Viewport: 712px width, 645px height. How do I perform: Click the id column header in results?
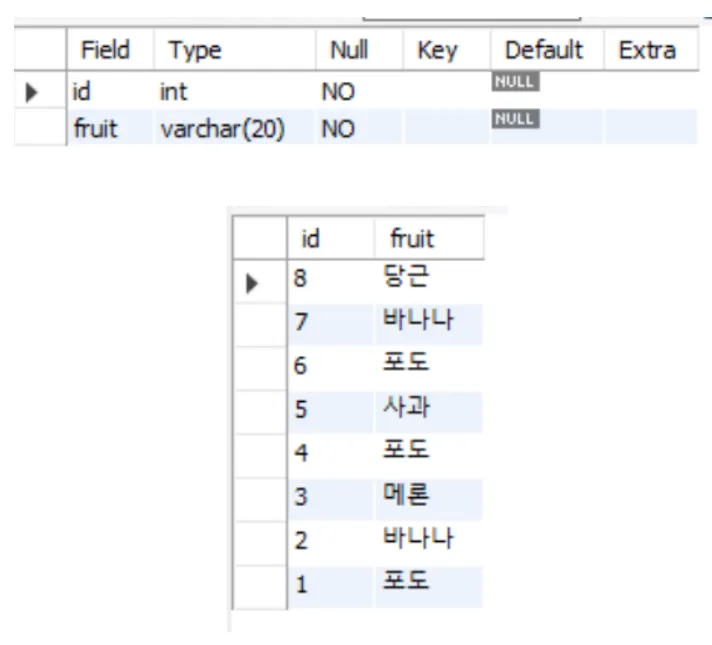(x=331, y=238)
